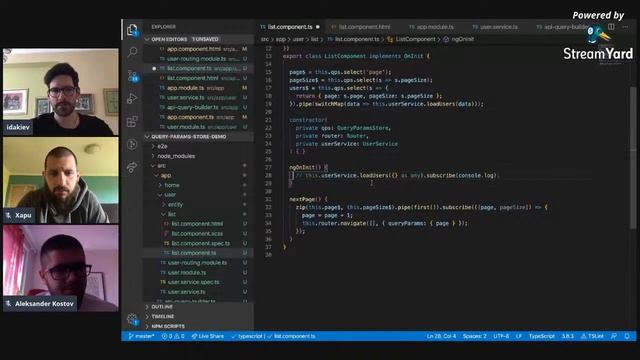Expand the Timeline panel
This screenshot has width=640, height=360.
tap(162, 316)
